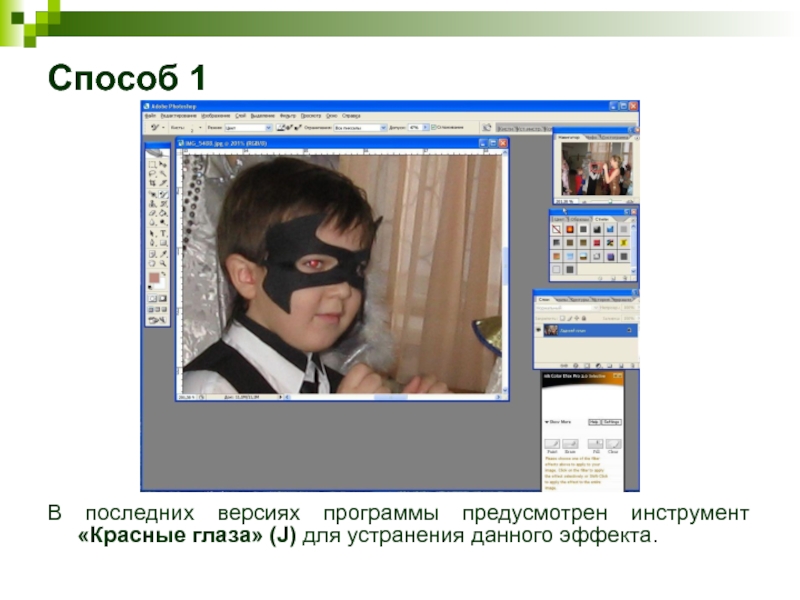Switch to the Образцы swatches tab
Image resolution: width=800 pixels, height=600 pixels.
[x=580, y=219]
